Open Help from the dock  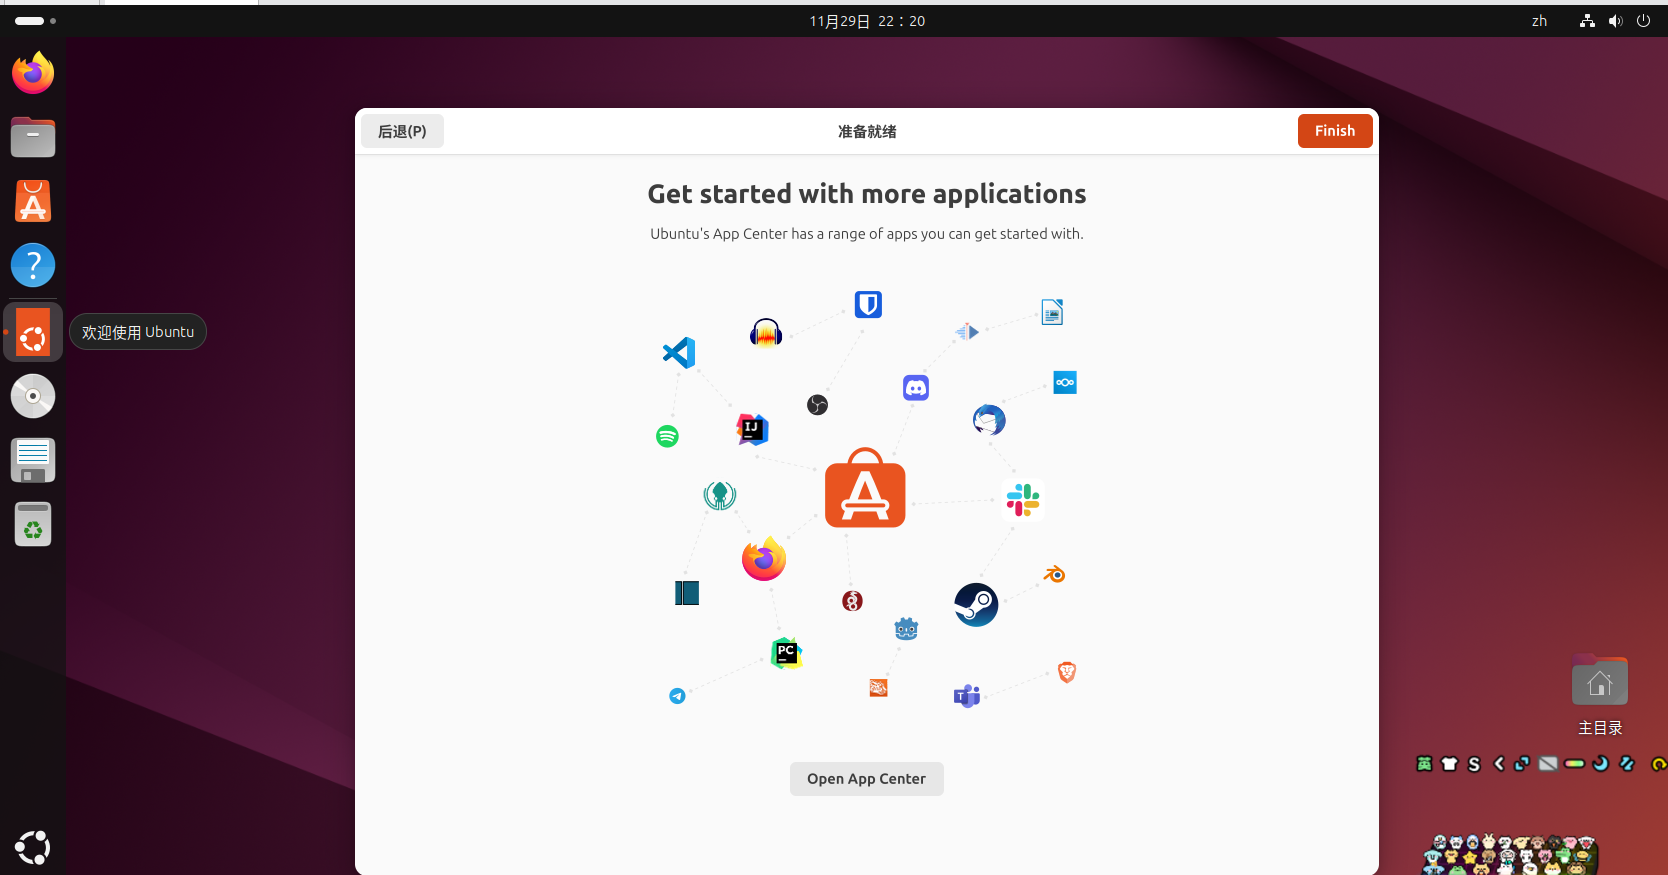[x=33, y=265]
